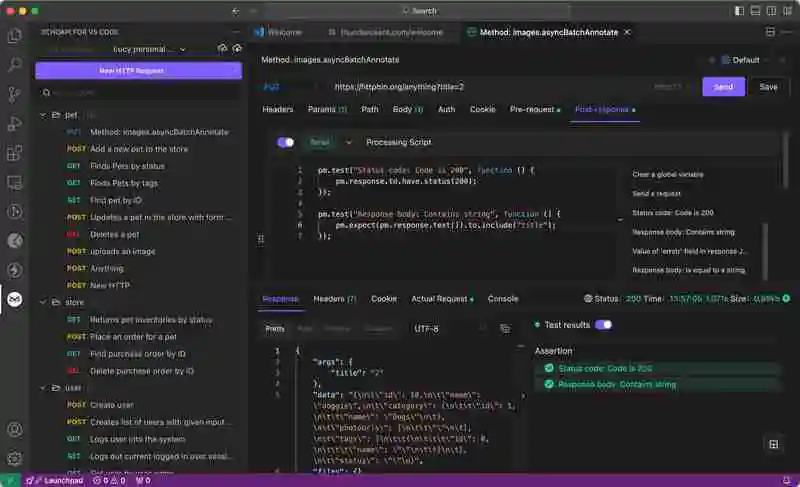Image resolution: width=800 pixels, height=487 pixels.
Task: Click Launchpad in the status bar
Action: 58,480
